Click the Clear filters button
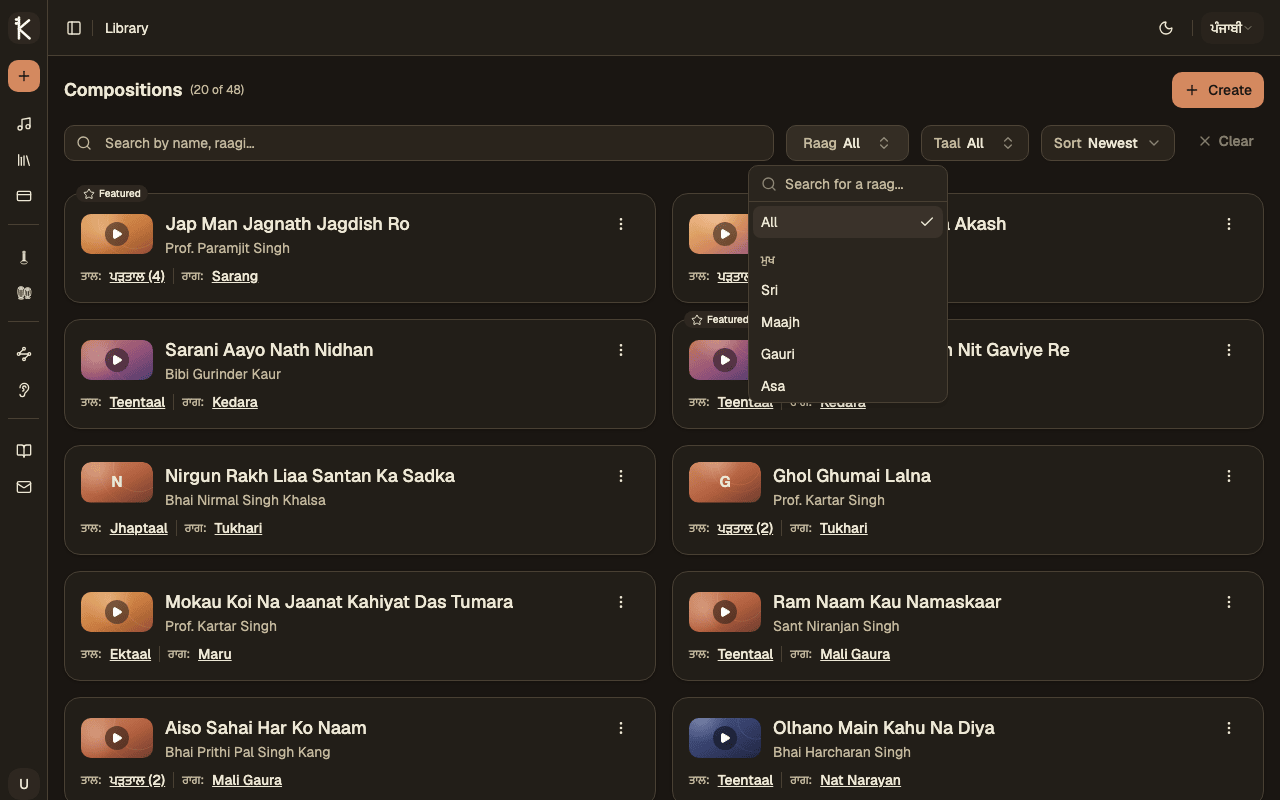The height and width of the screenshot is (800, 1280). click(x=1226, y=141)
